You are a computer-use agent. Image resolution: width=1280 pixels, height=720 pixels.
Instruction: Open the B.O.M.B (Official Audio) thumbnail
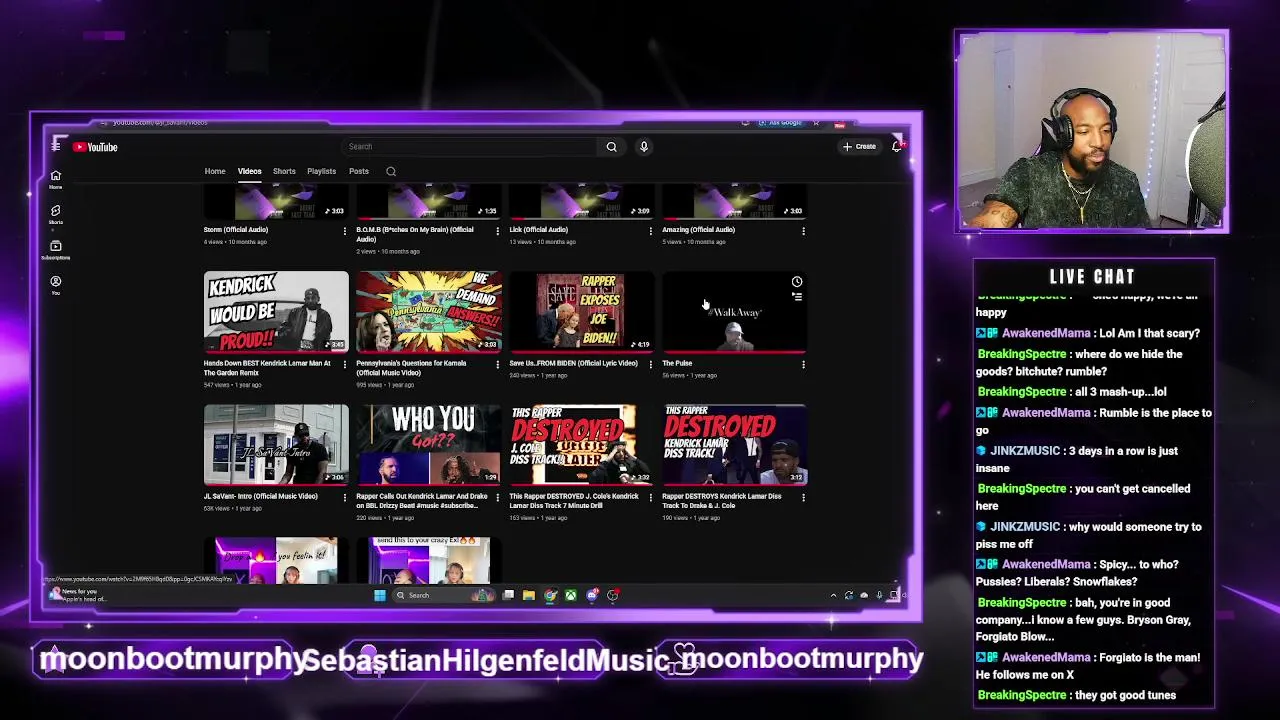coord(429,202)
